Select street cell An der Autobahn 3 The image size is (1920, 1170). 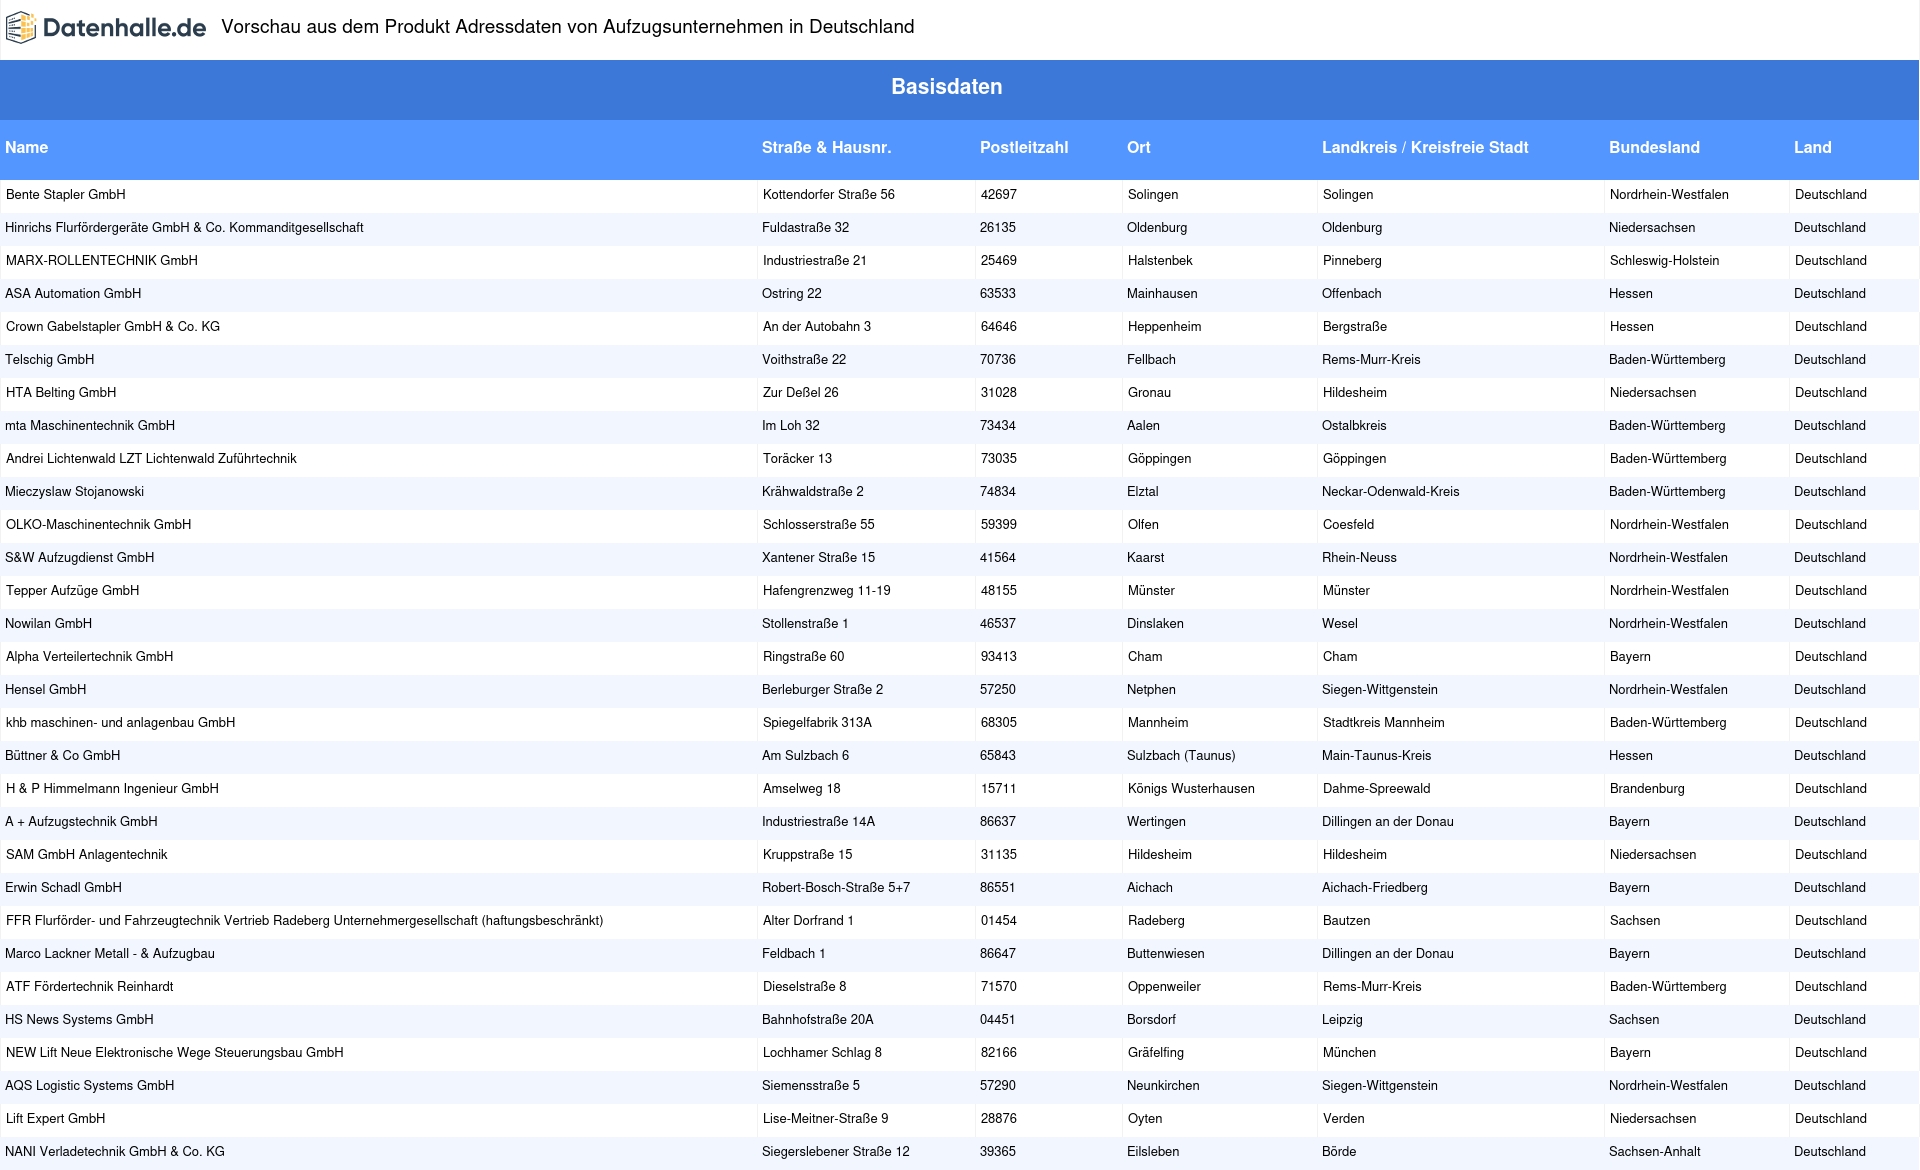coord(817,327)
